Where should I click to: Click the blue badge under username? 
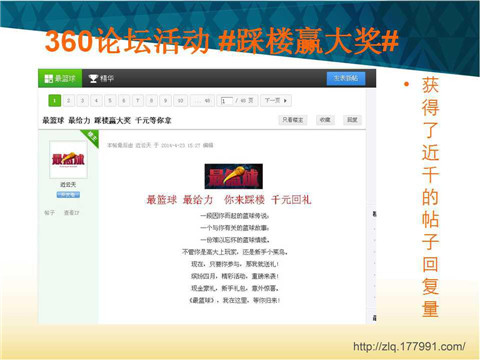68,195
